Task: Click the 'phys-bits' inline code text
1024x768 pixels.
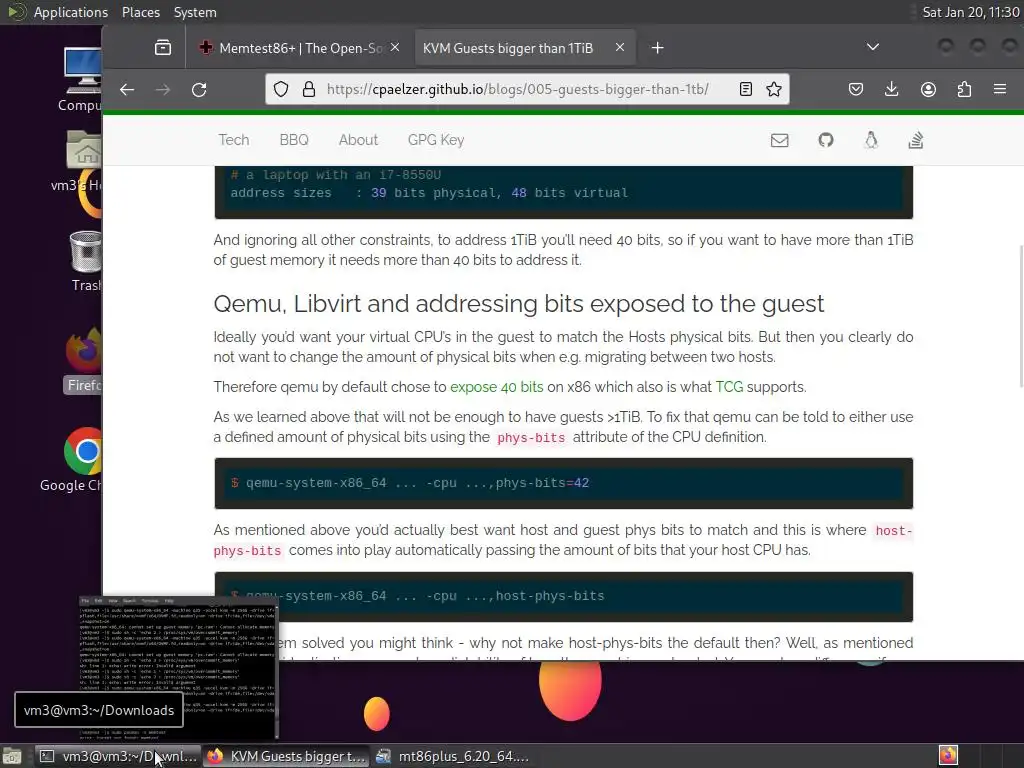Action: (x=531, y=438)
